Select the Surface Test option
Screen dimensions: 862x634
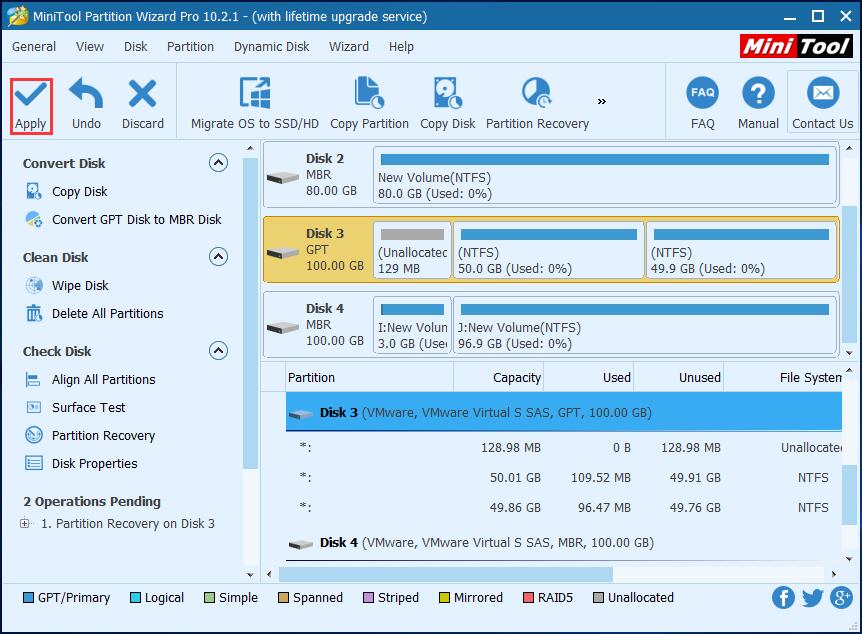[88, 408]
